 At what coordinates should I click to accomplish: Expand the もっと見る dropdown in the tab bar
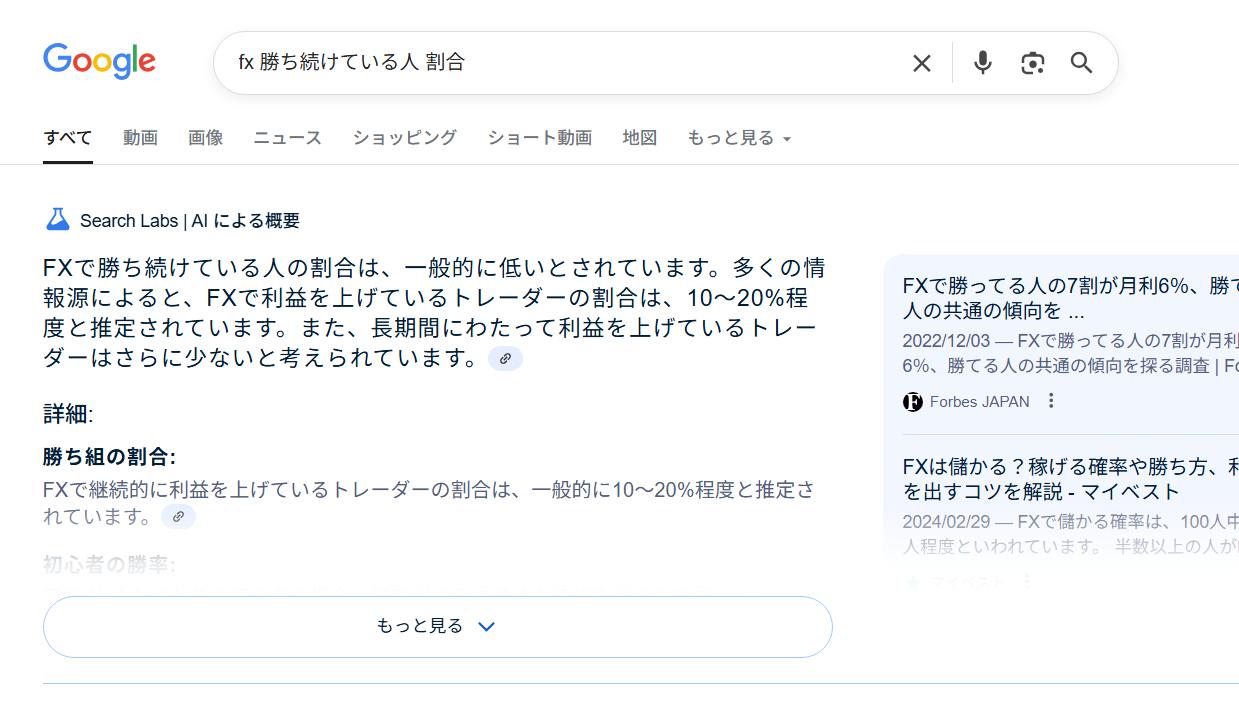click(739, 138)
